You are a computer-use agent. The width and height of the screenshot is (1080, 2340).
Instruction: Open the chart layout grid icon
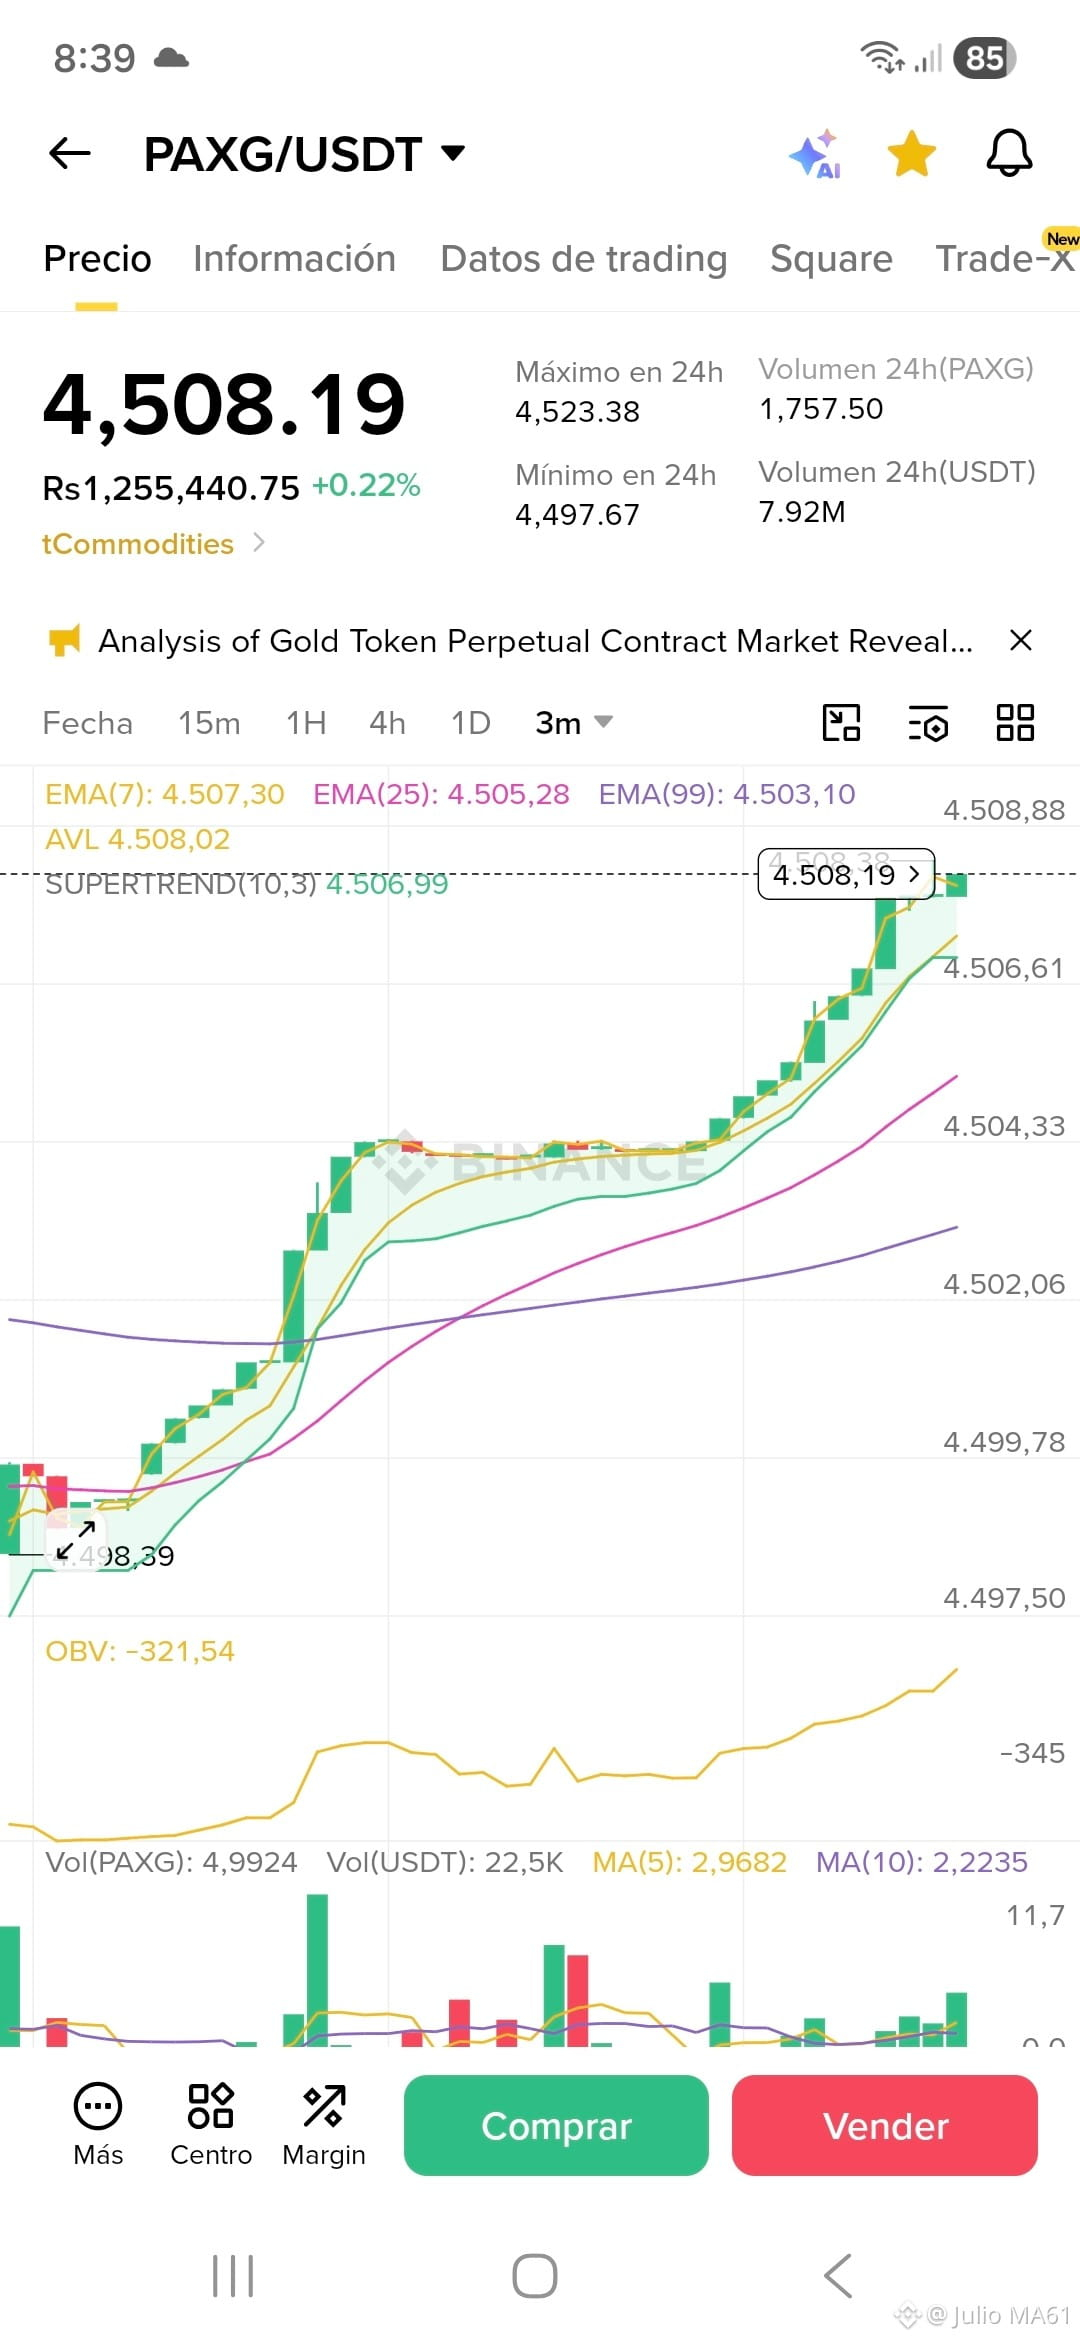point(1015,723)
